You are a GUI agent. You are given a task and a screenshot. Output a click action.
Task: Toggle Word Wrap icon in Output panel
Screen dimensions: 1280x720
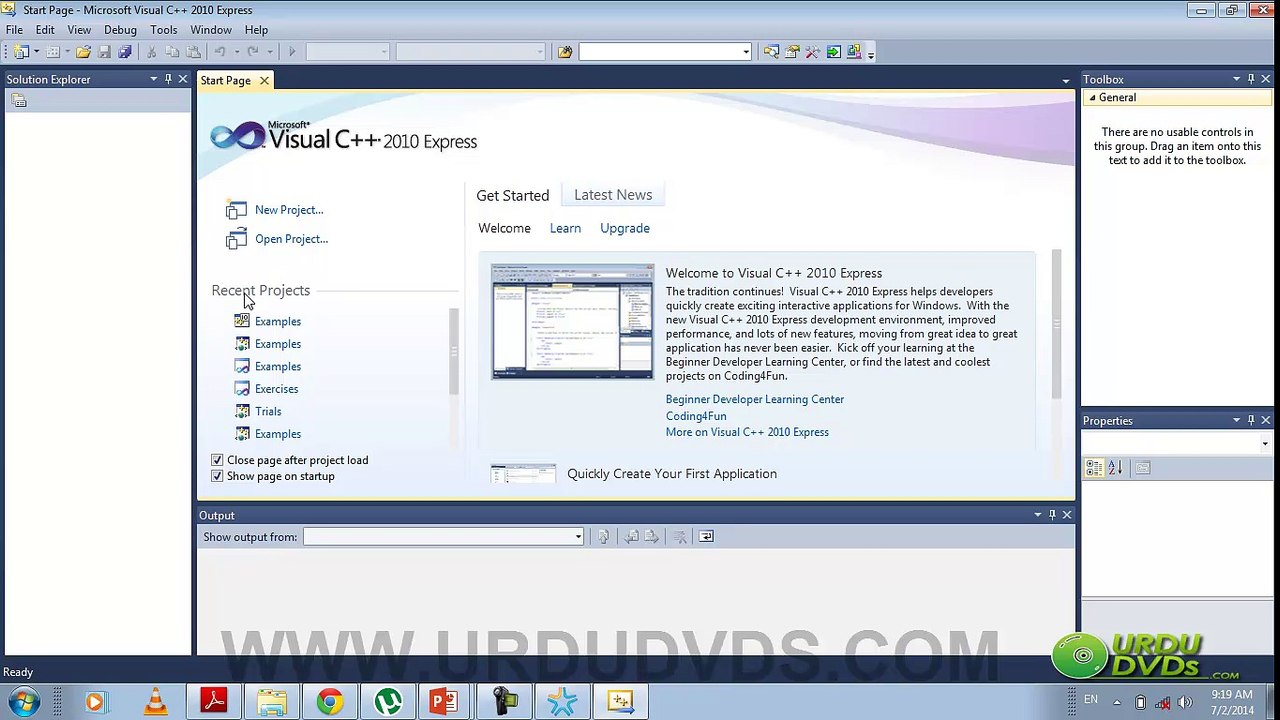coord(706,537)
